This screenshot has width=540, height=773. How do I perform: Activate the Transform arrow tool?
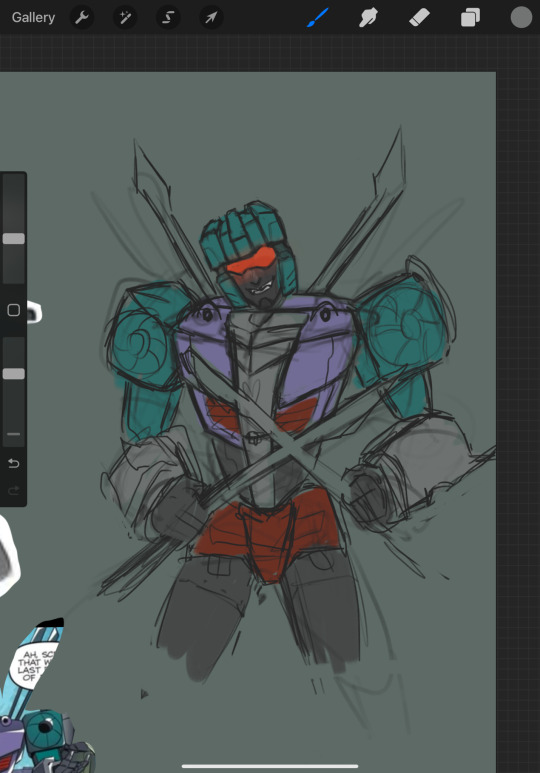(x=211, y=18)
